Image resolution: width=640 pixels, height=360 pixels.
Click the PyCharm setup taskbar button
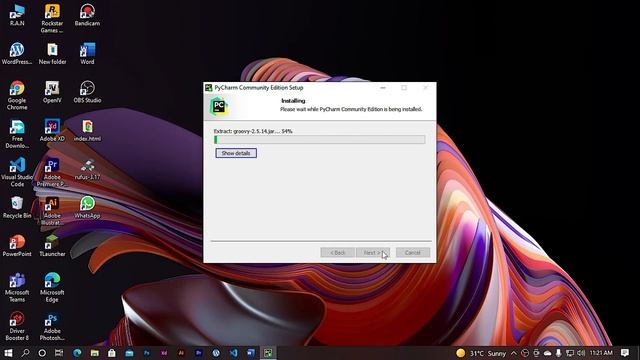268,353
